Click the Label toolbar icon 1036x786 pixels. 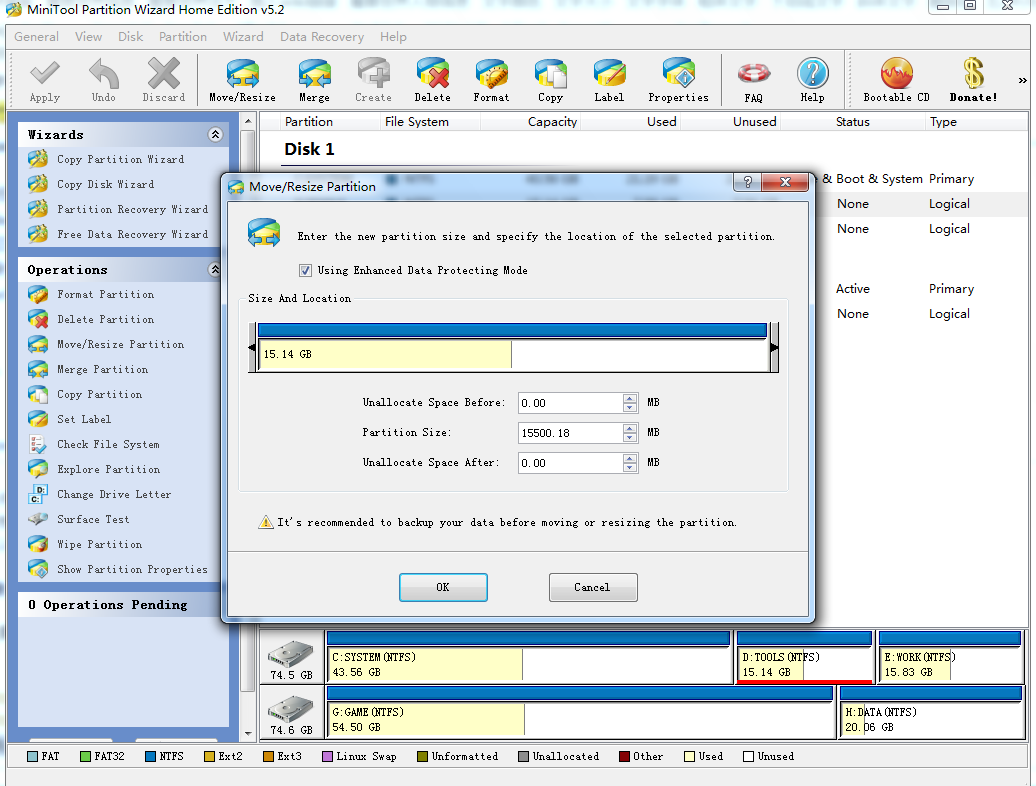click(609, 73)
